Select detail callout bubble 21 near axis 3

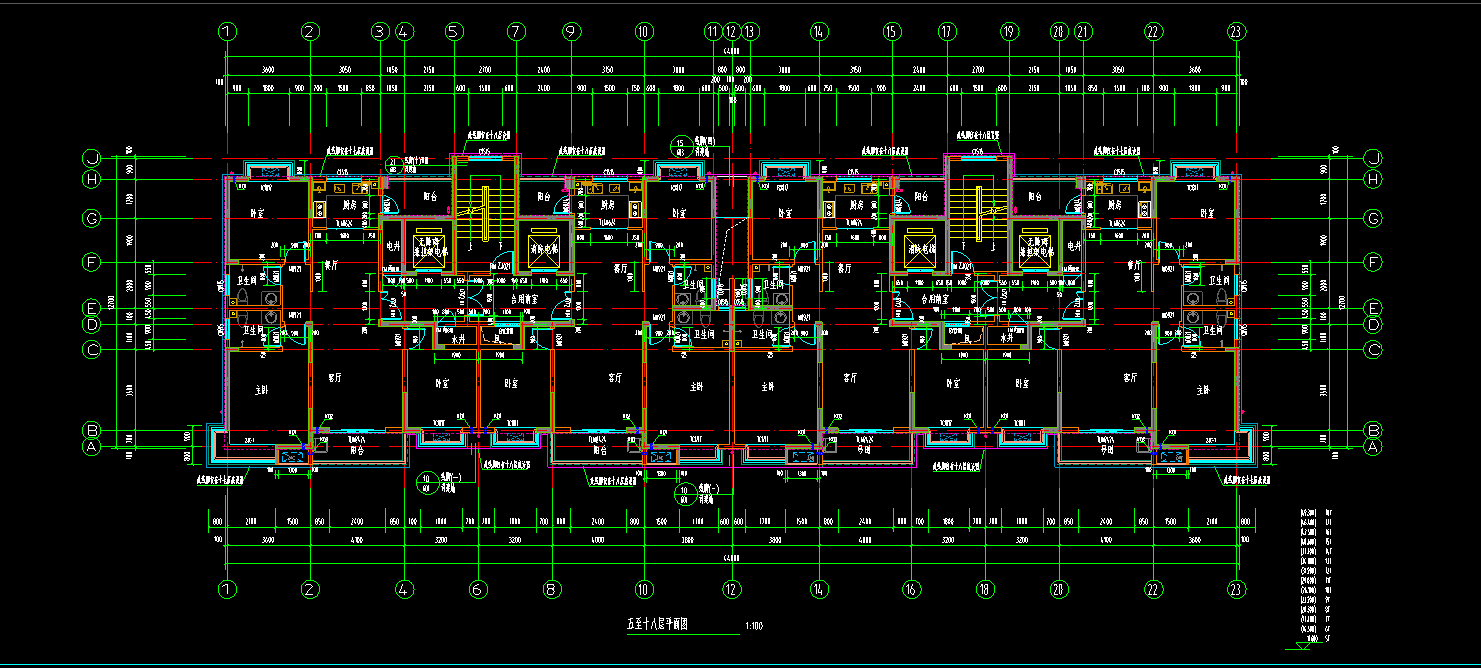[x=393, y=165]
